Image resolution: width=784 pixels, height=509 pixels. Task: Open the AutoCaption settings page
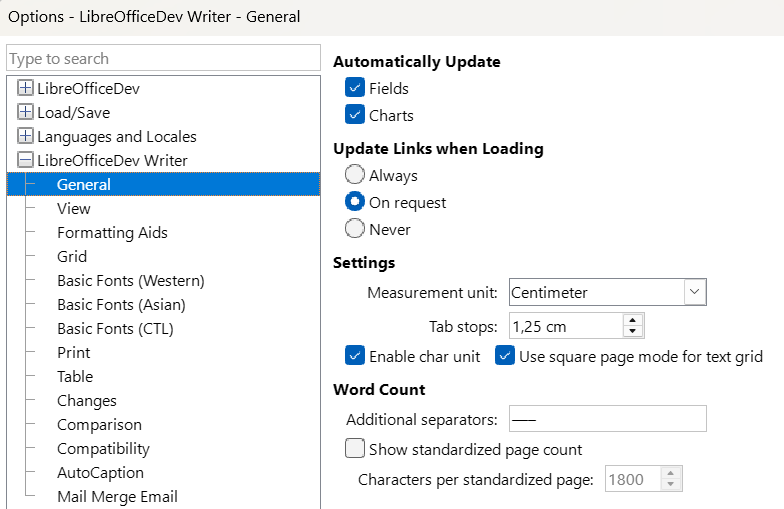point(100,472)
